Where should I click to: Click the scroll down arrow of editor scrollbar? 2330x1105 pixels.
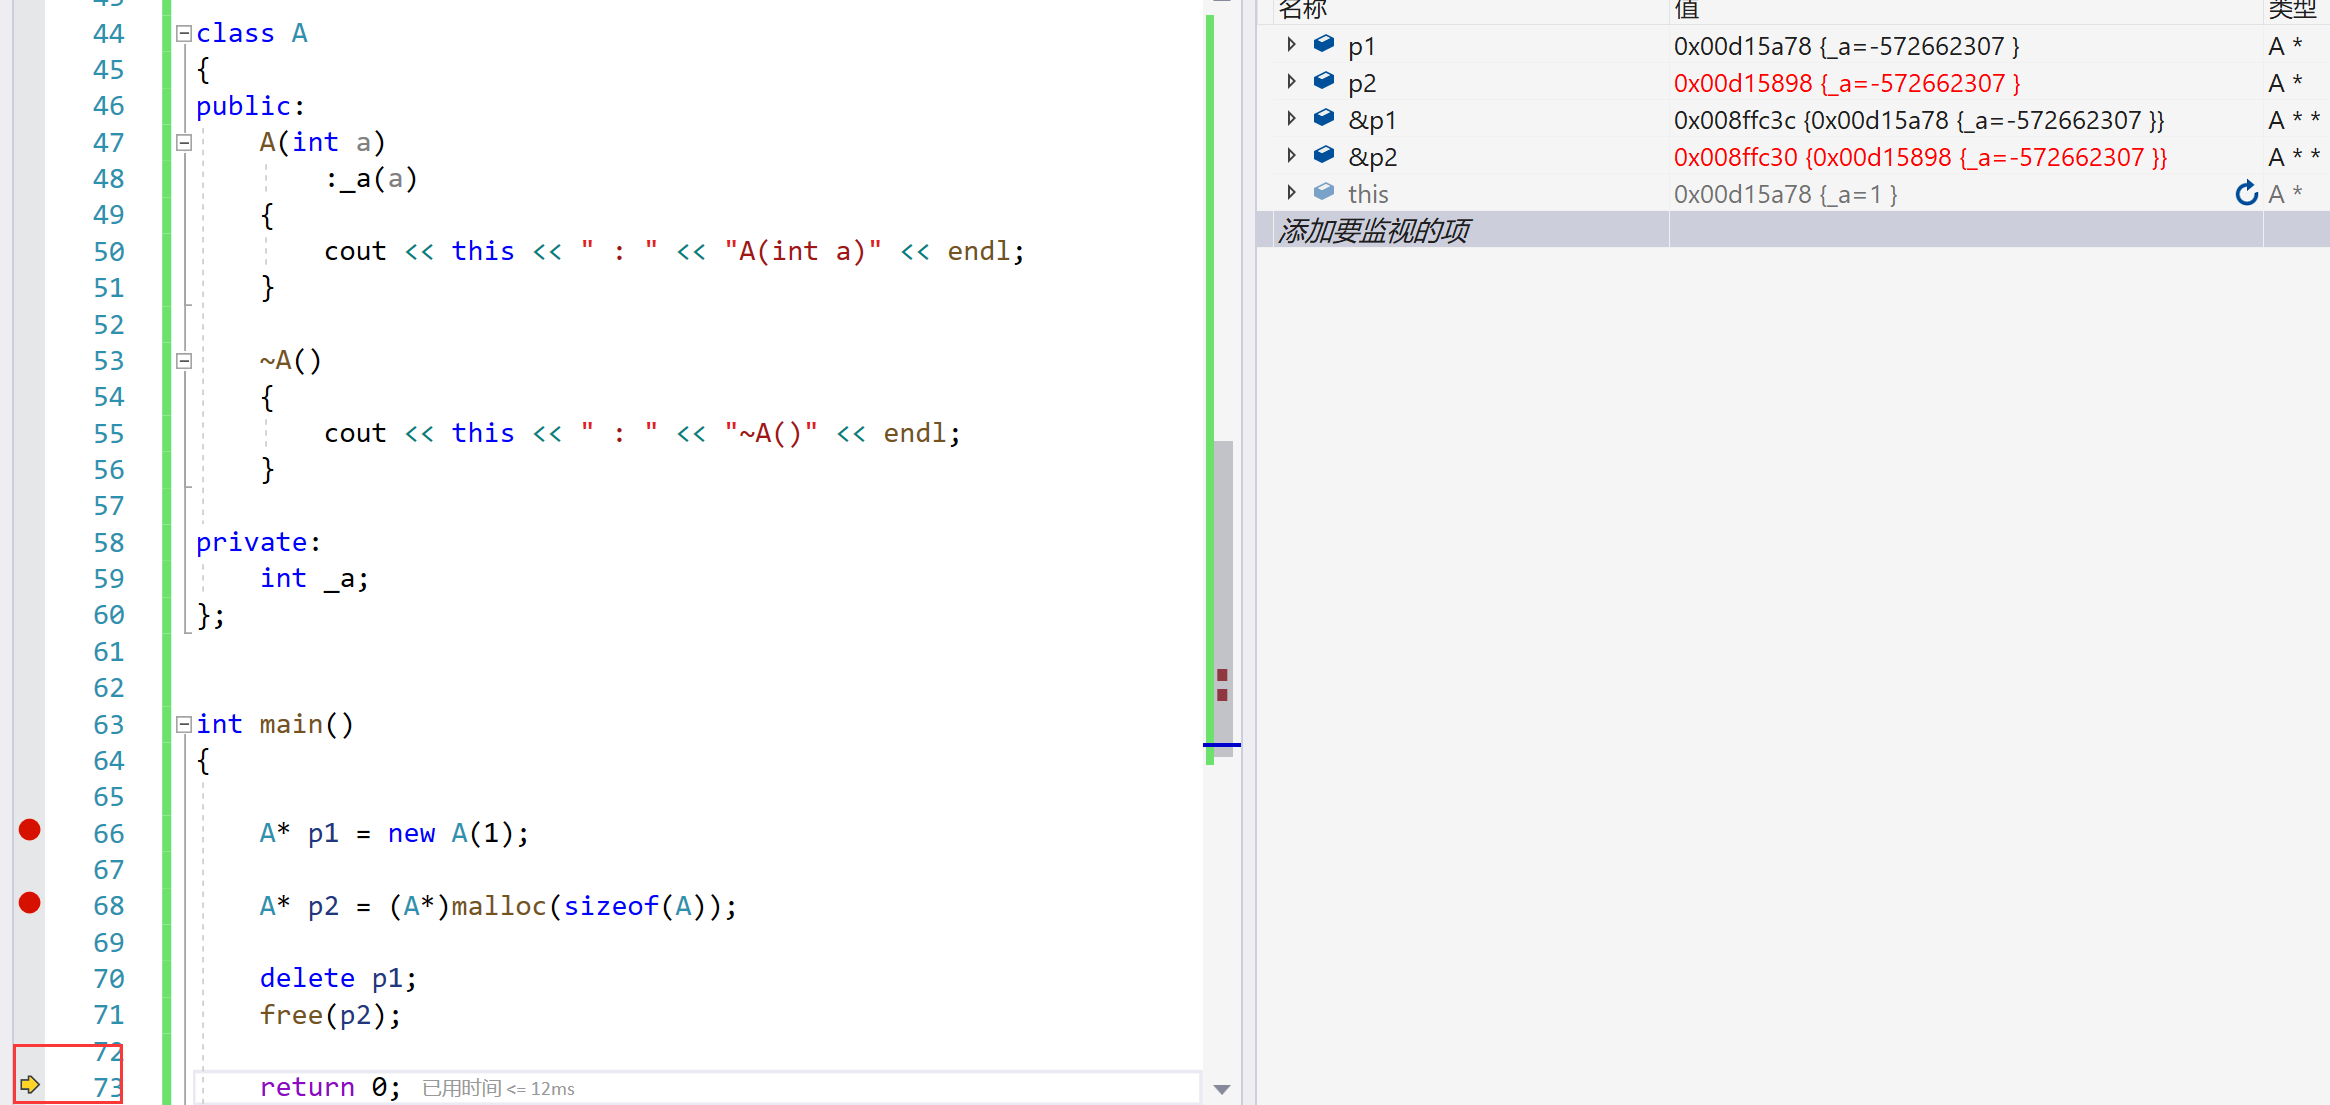click(1221, 1089)
